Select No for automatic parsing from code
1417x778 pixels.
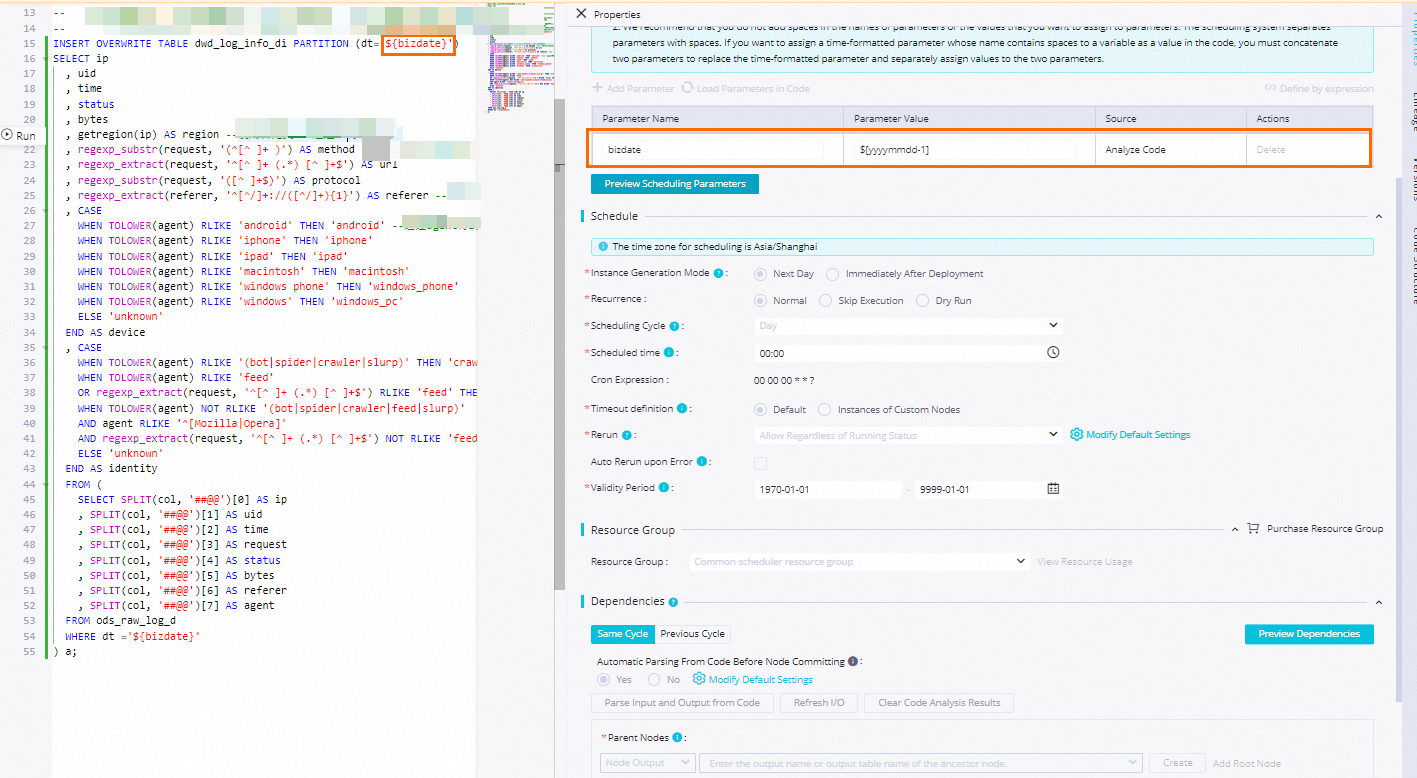(654, 679)
